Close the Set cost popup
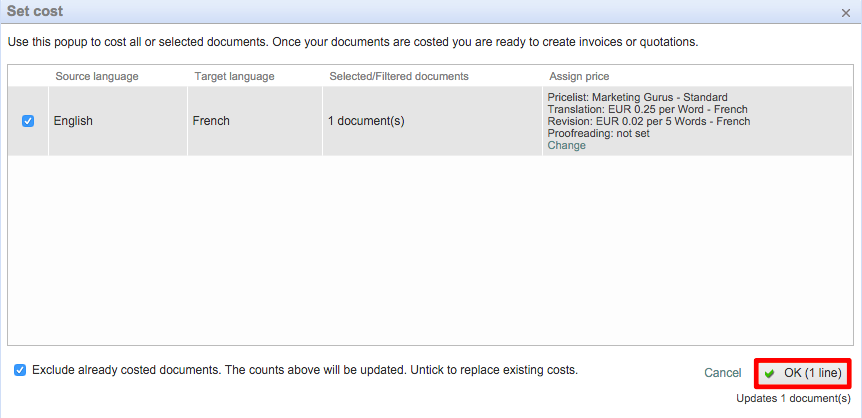The image size is (862, 418). pos(846,12)
